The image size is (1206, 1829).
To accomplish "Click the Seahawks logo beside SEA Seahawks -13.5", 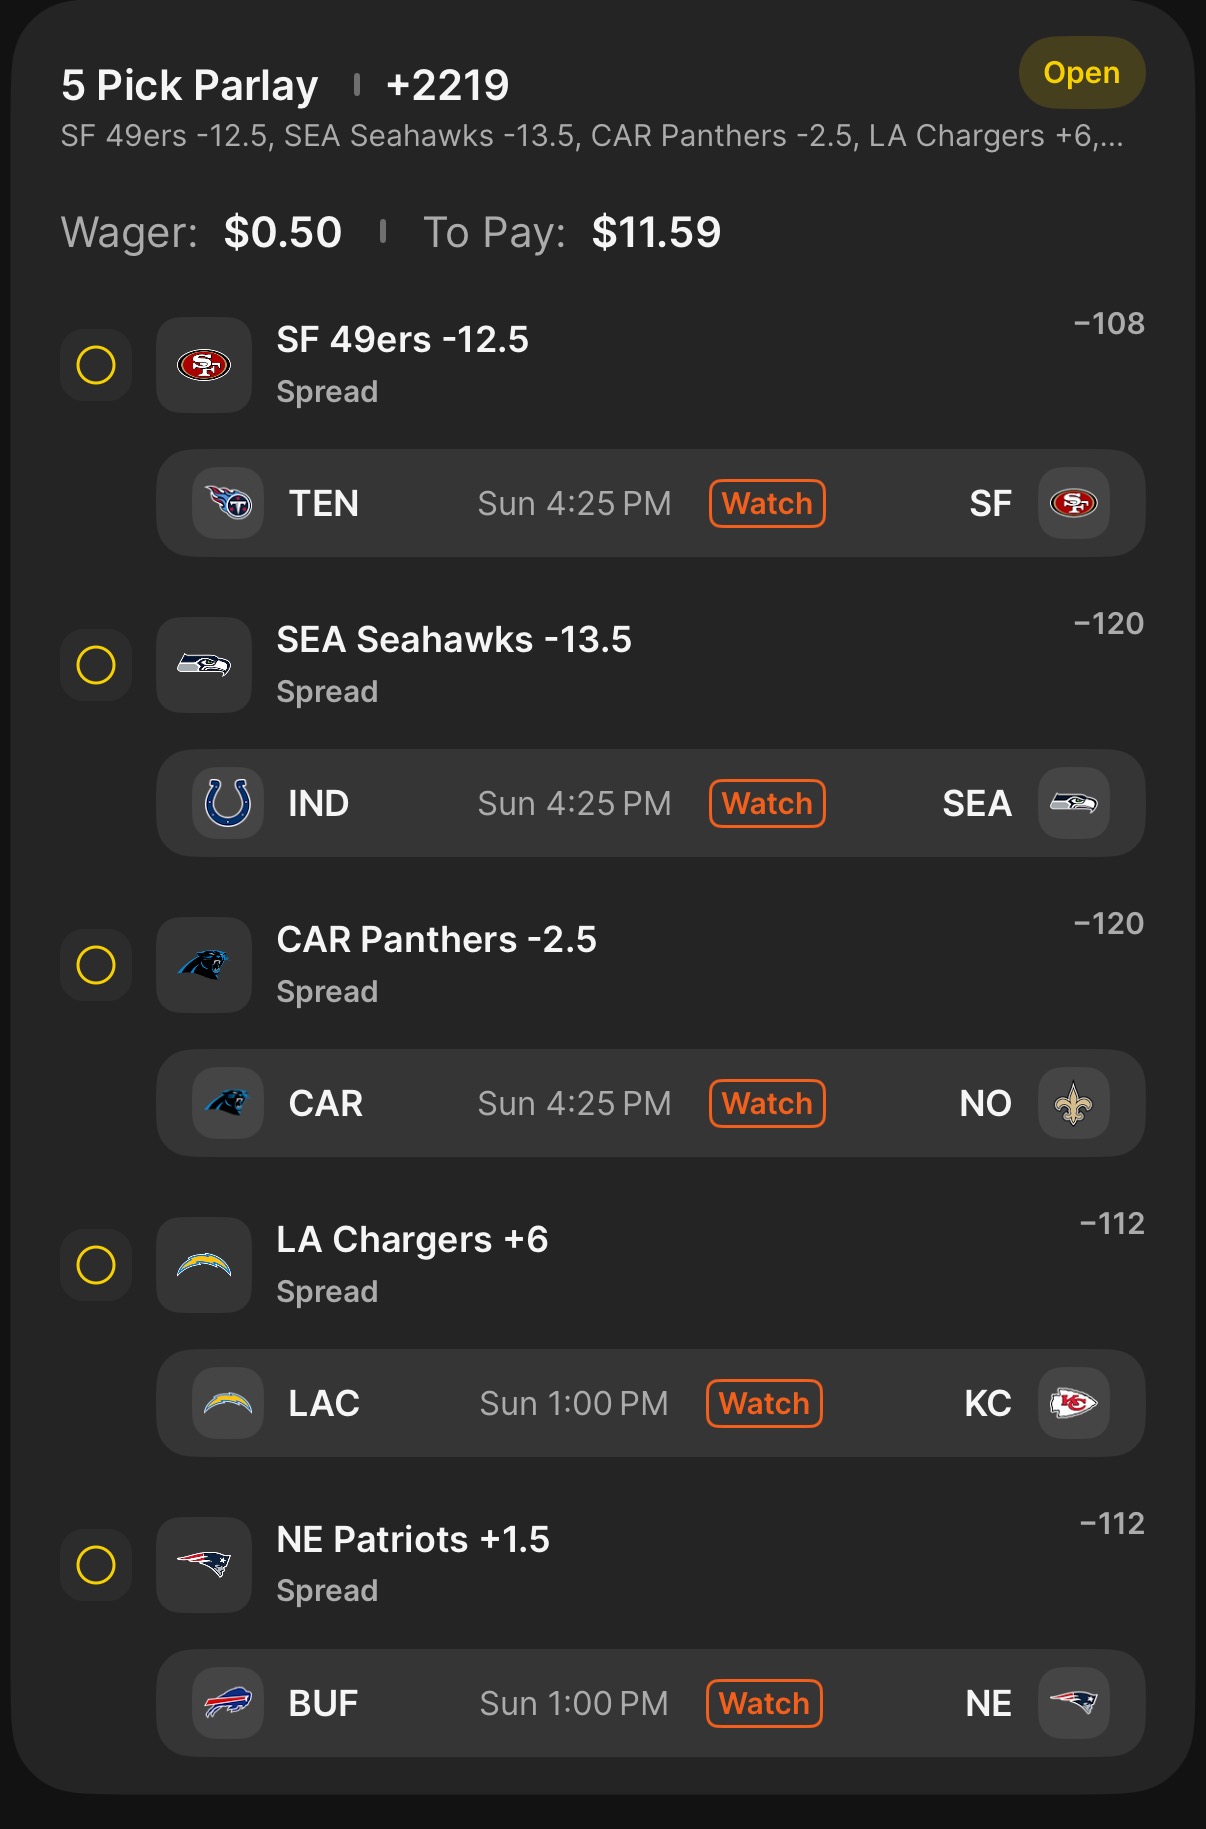I will coord(204,665).
